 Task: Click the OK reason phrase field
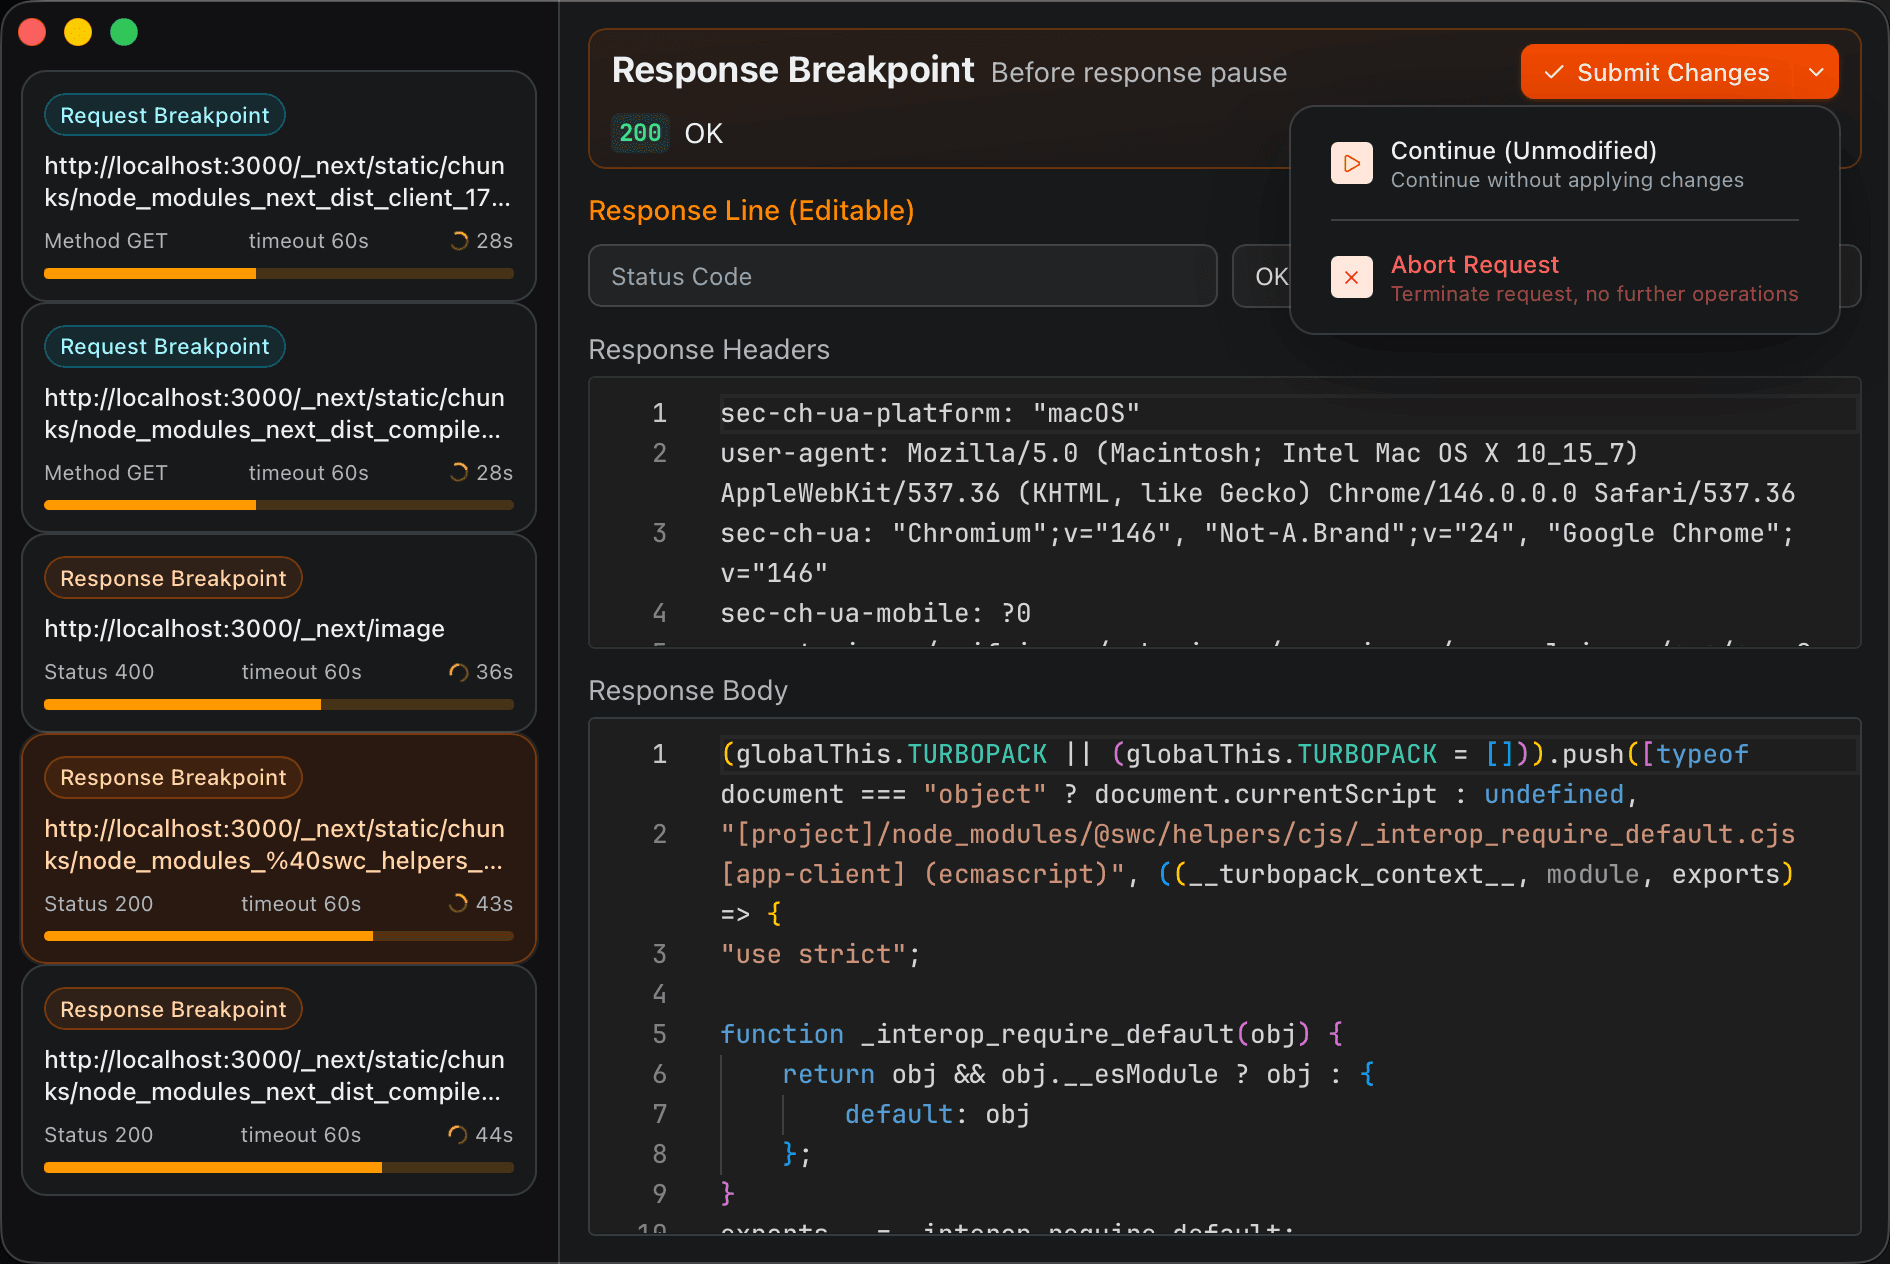tap(1271, 276)
